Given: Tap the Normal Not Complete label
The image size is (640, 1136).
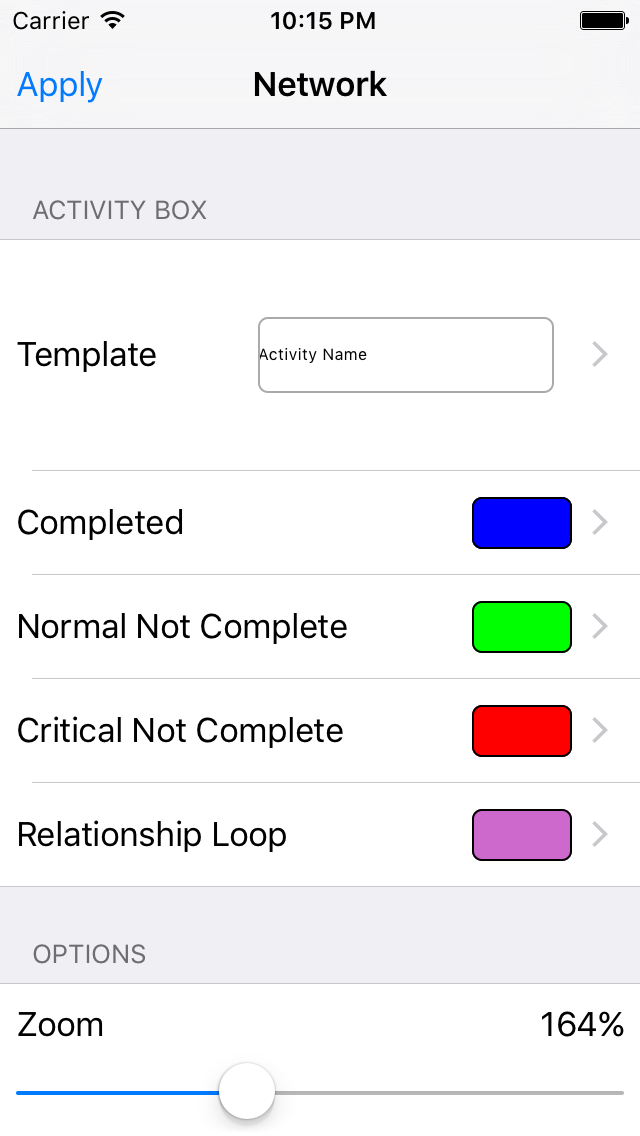Looking at the screenshot, I should (182, 627).
